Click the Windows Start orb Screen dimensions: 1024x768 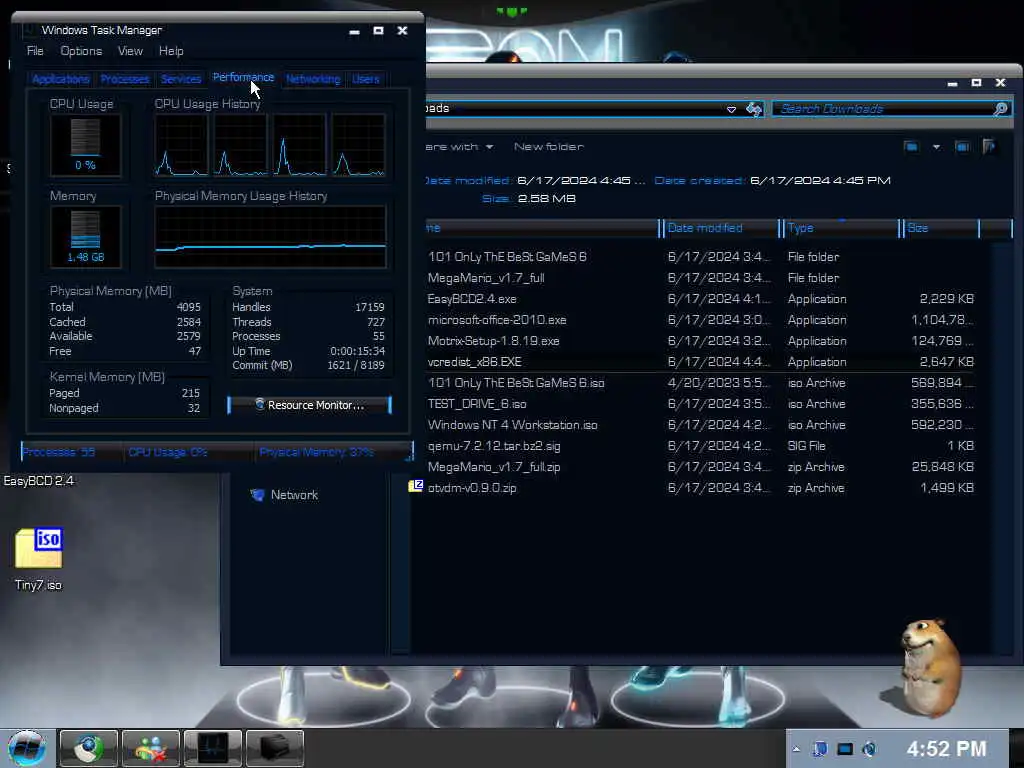tap(26, 748)
